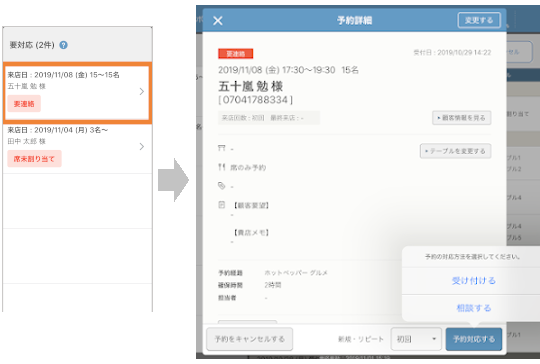Choose 受け付ける in the popup
This screenshot has height=364, width=540.
(474, 281)
